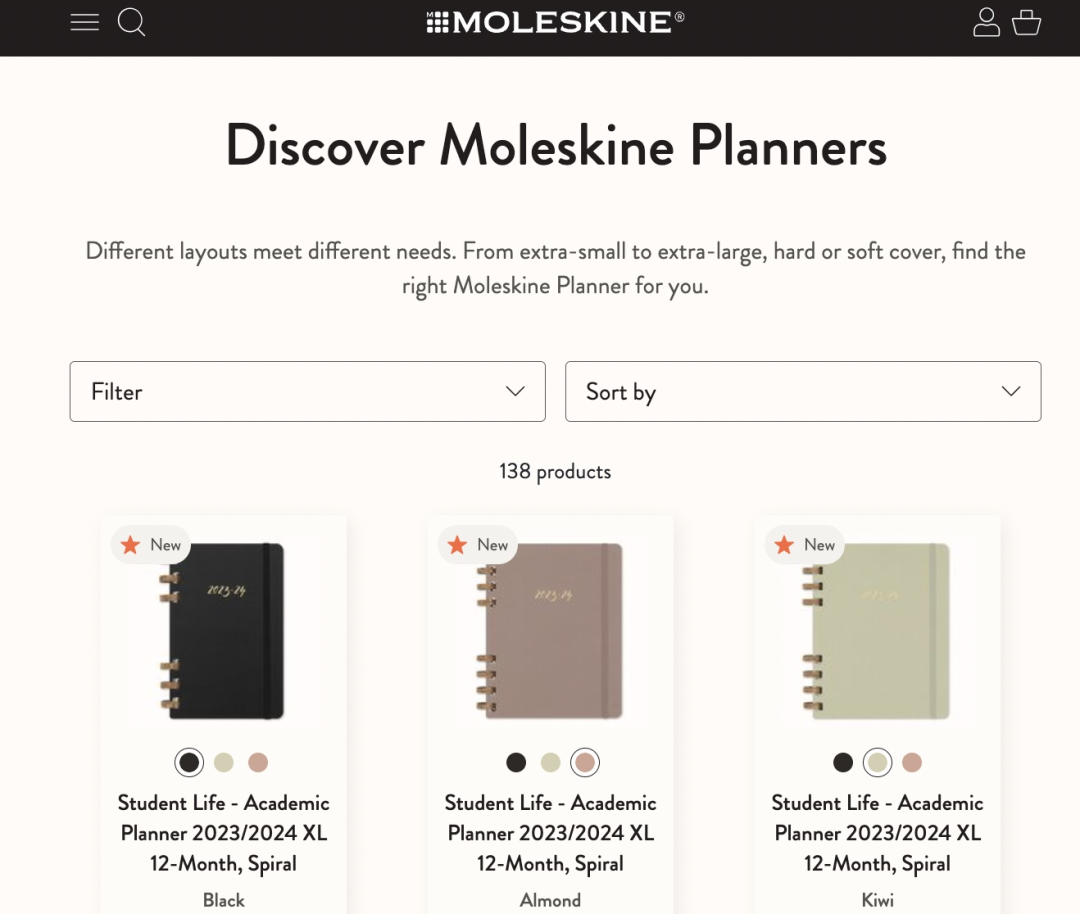Image resolution: width=1080 pixels, height=914 pixels.
Task: Open the user account icon
Action: pos(986,22)
